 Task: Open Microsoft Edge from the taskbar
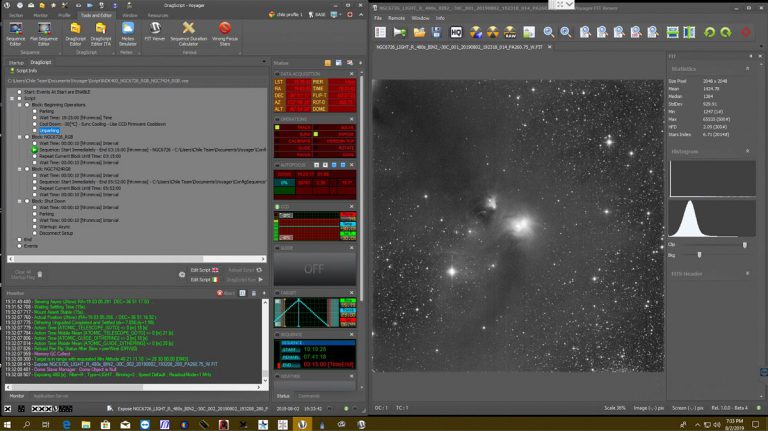[67, 425]
